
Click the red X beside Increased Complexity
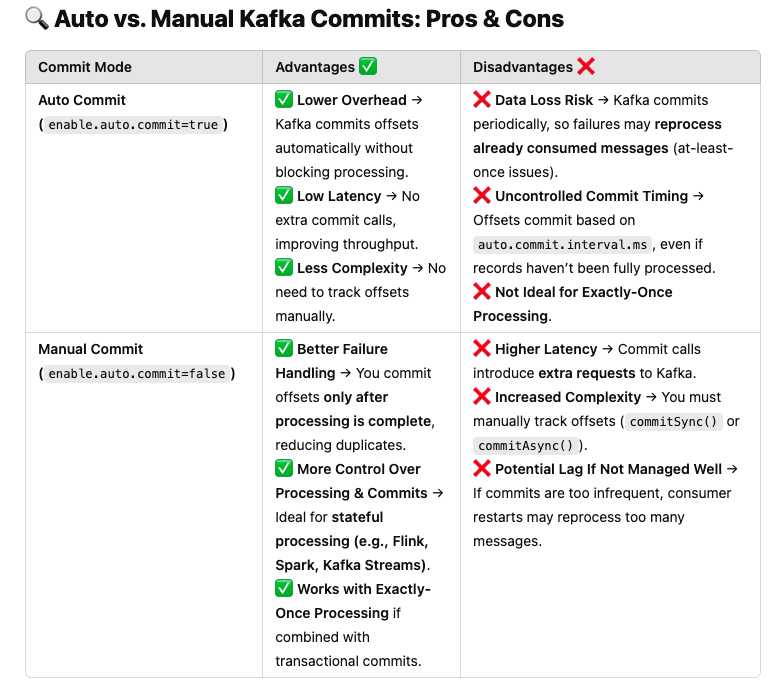tap(482, 397)
